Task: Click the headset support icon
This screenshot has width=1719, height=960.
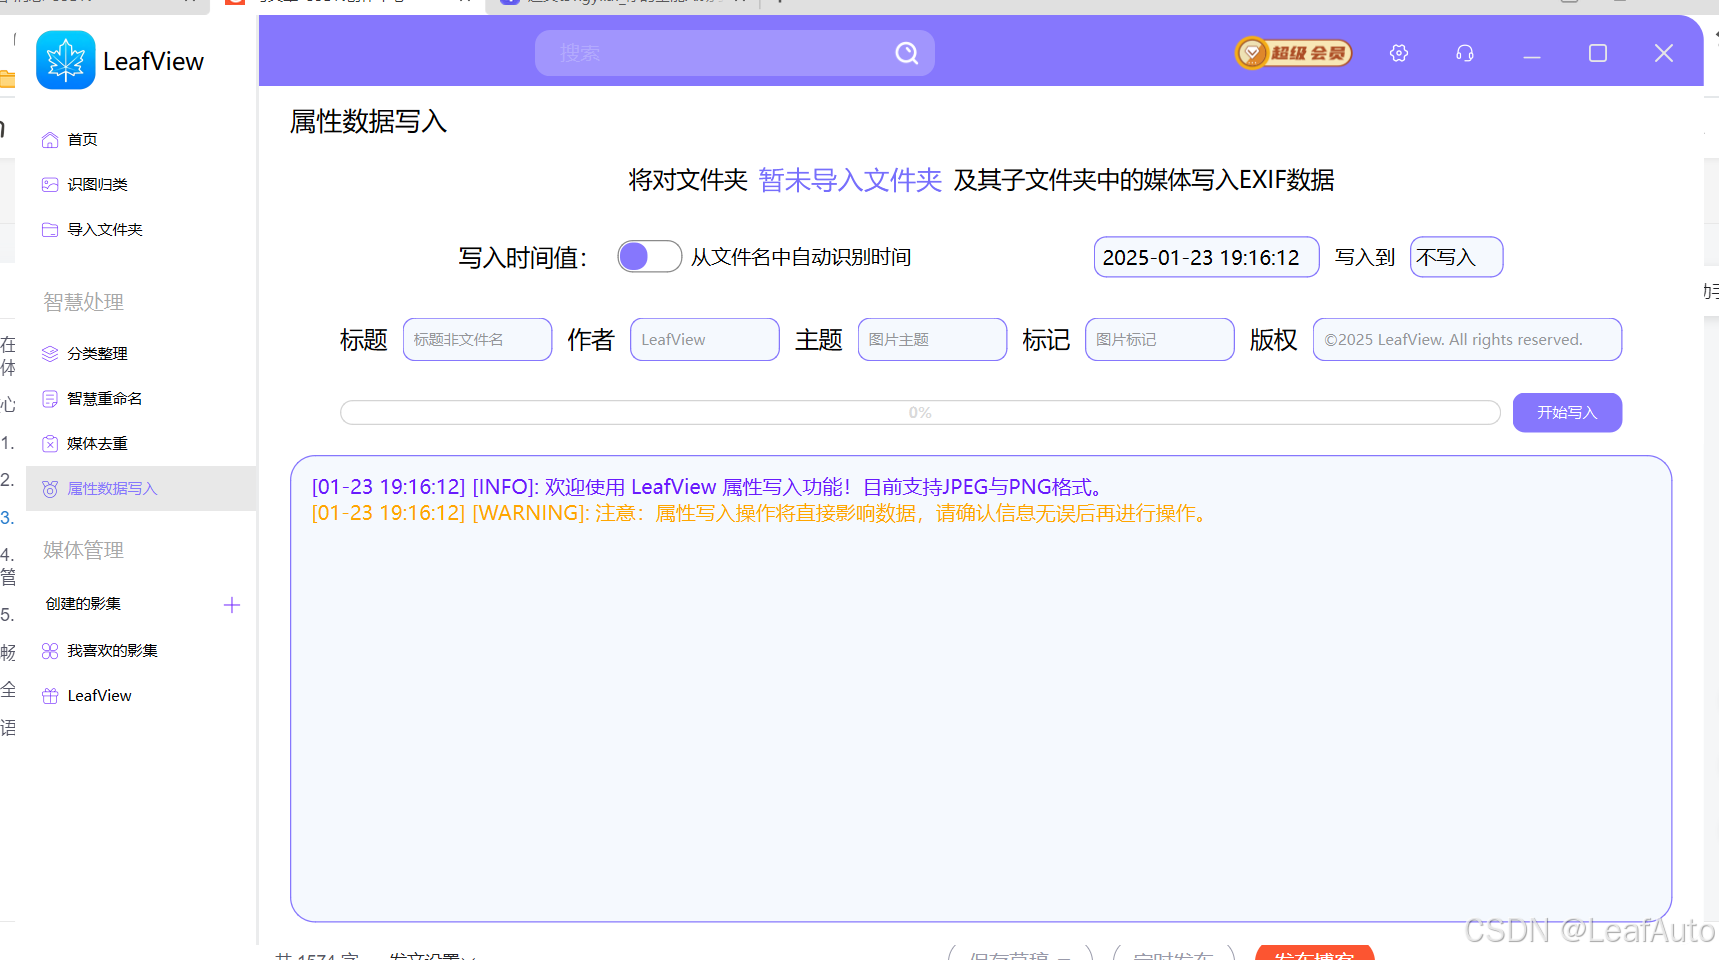Action: tap(1464, 53)
